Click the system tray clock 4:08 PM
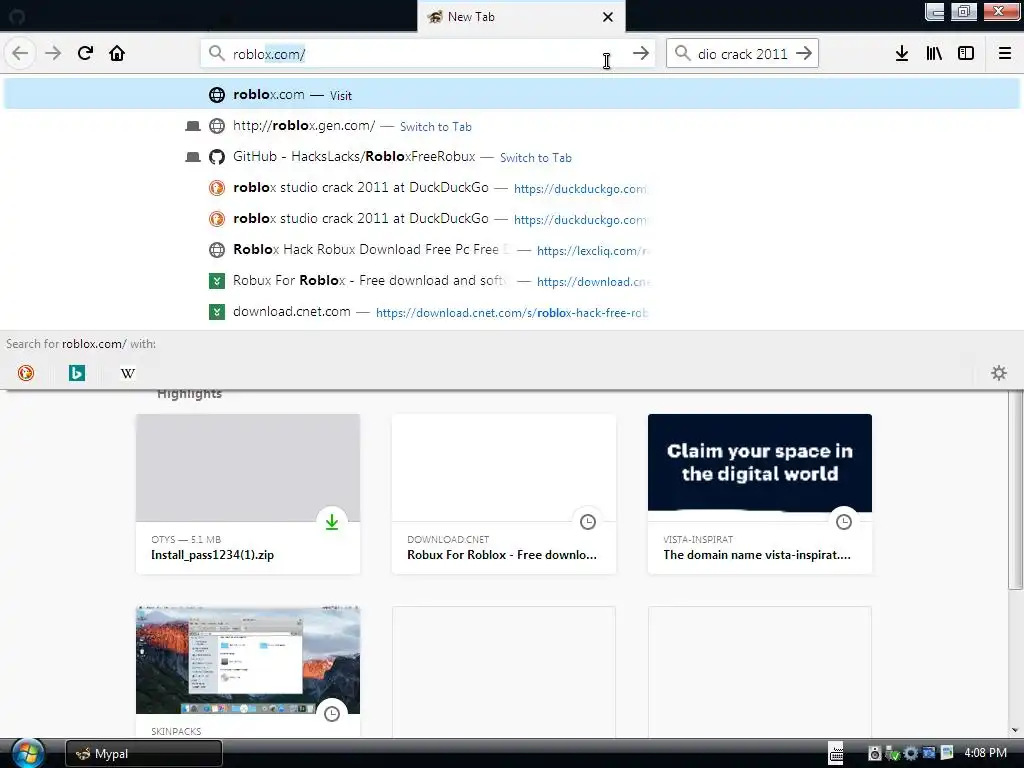This screenshot has width=1024, height=768. pyautogui.click(x=985, y=753)
